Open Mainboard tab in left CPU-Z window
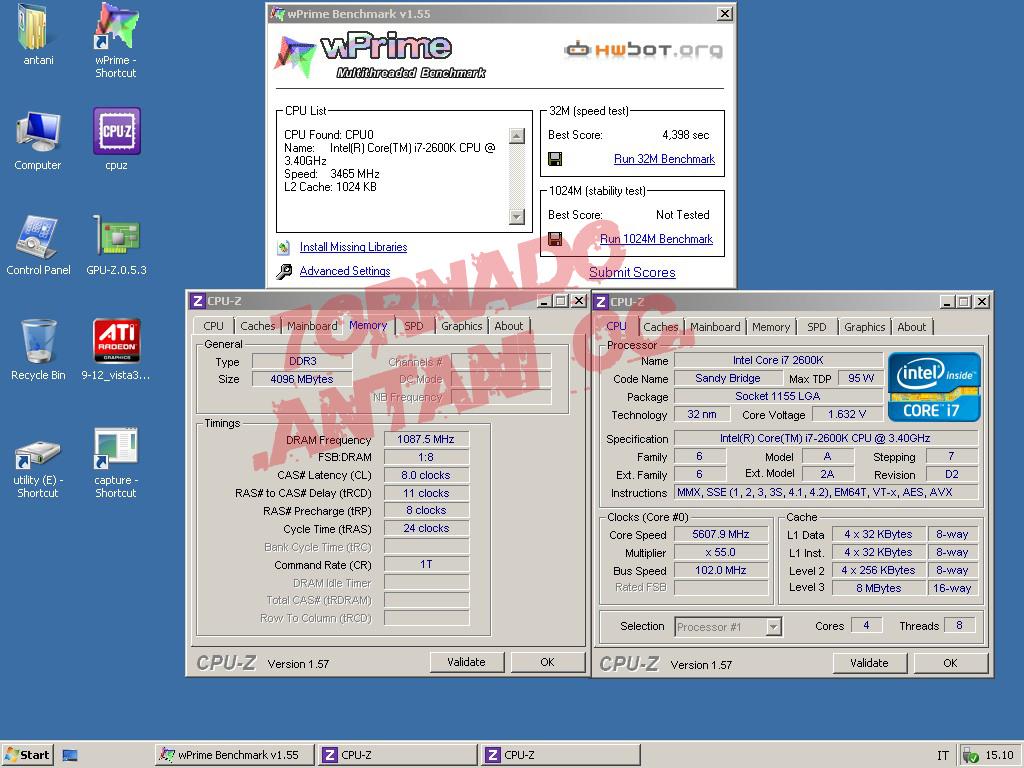Screen dimensions: 1024x768 pyautogui.click(x=312, y=326)
